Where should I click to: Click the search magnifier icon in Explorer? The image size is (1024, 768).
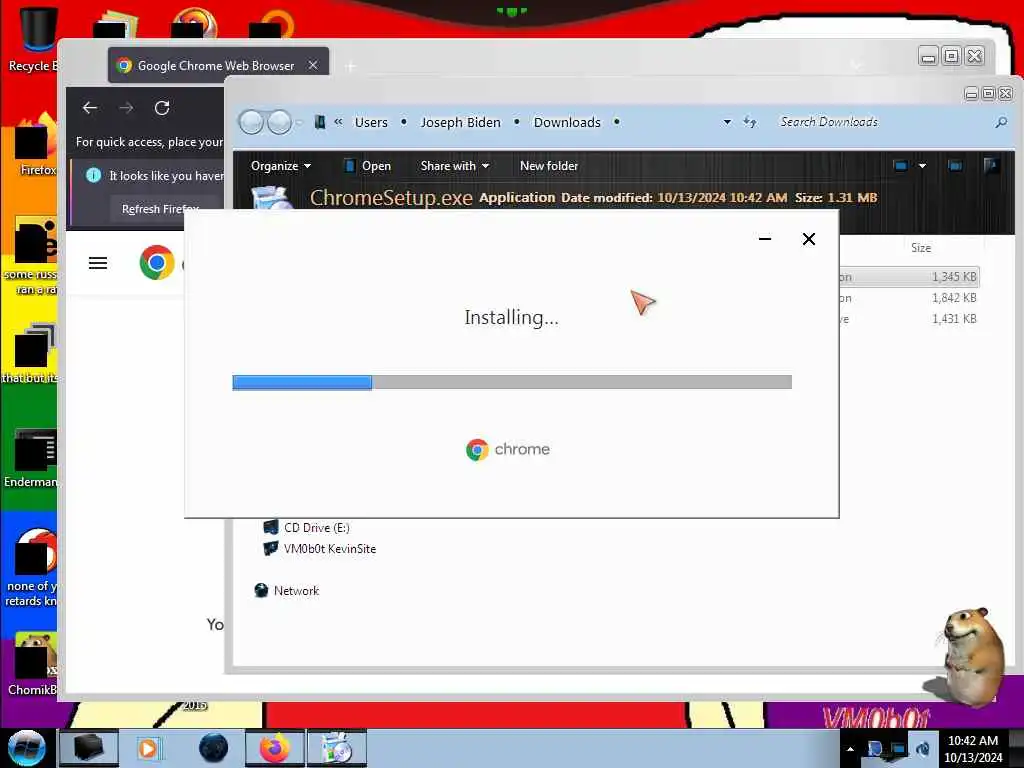coord(1001,122)
